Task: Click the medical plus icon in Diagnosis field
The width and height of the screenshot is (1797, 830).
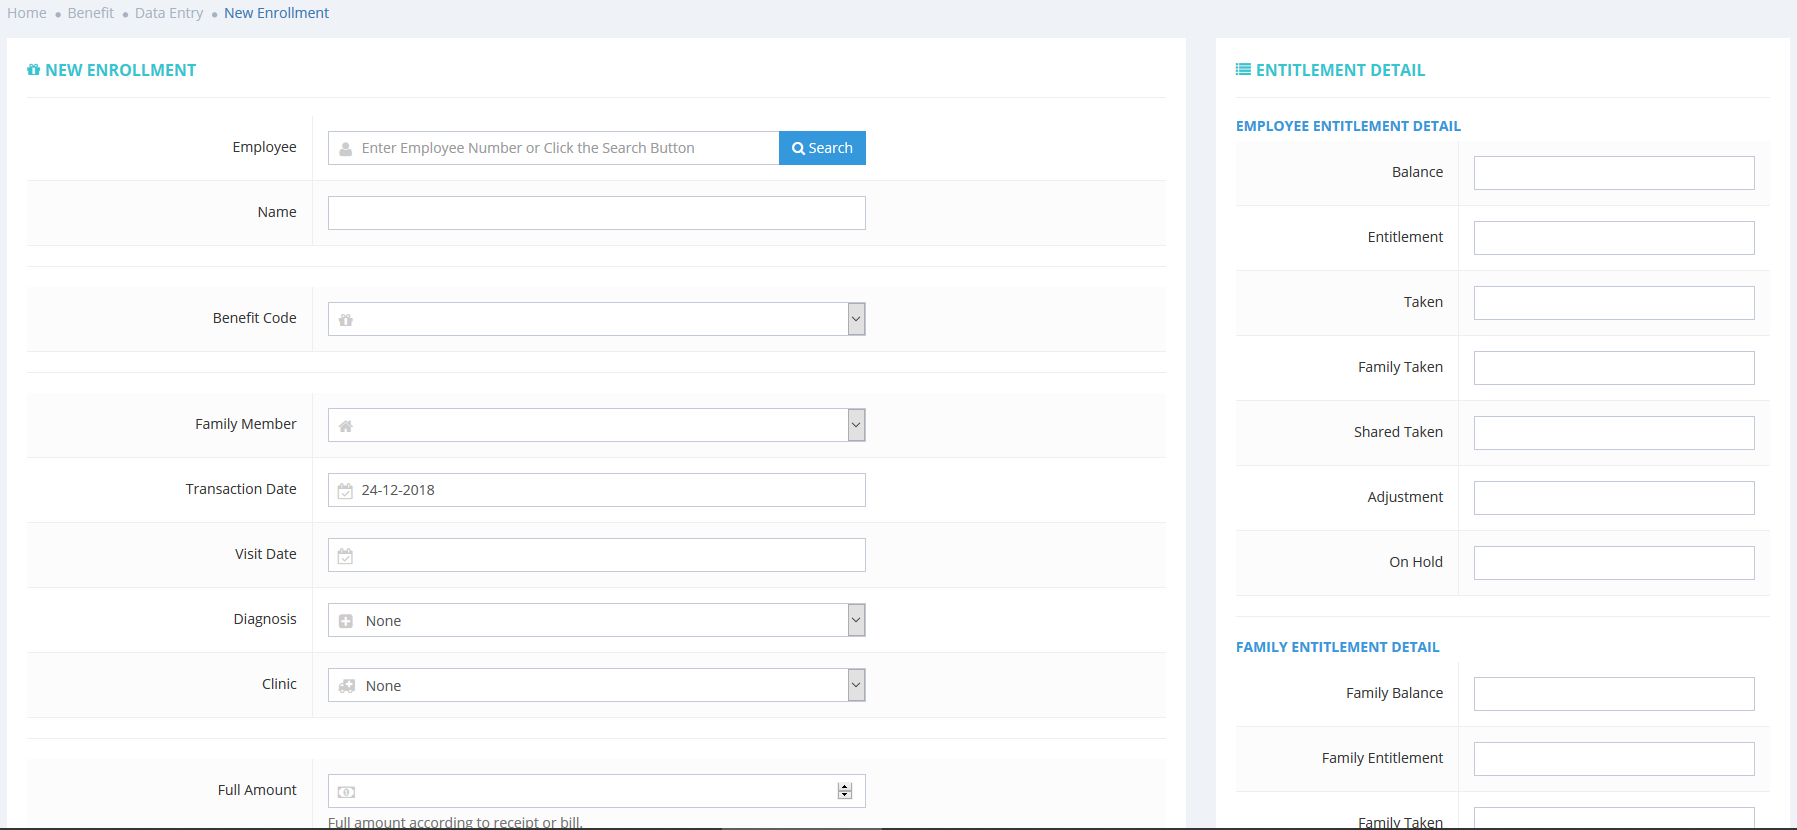Action: point(345,621)
